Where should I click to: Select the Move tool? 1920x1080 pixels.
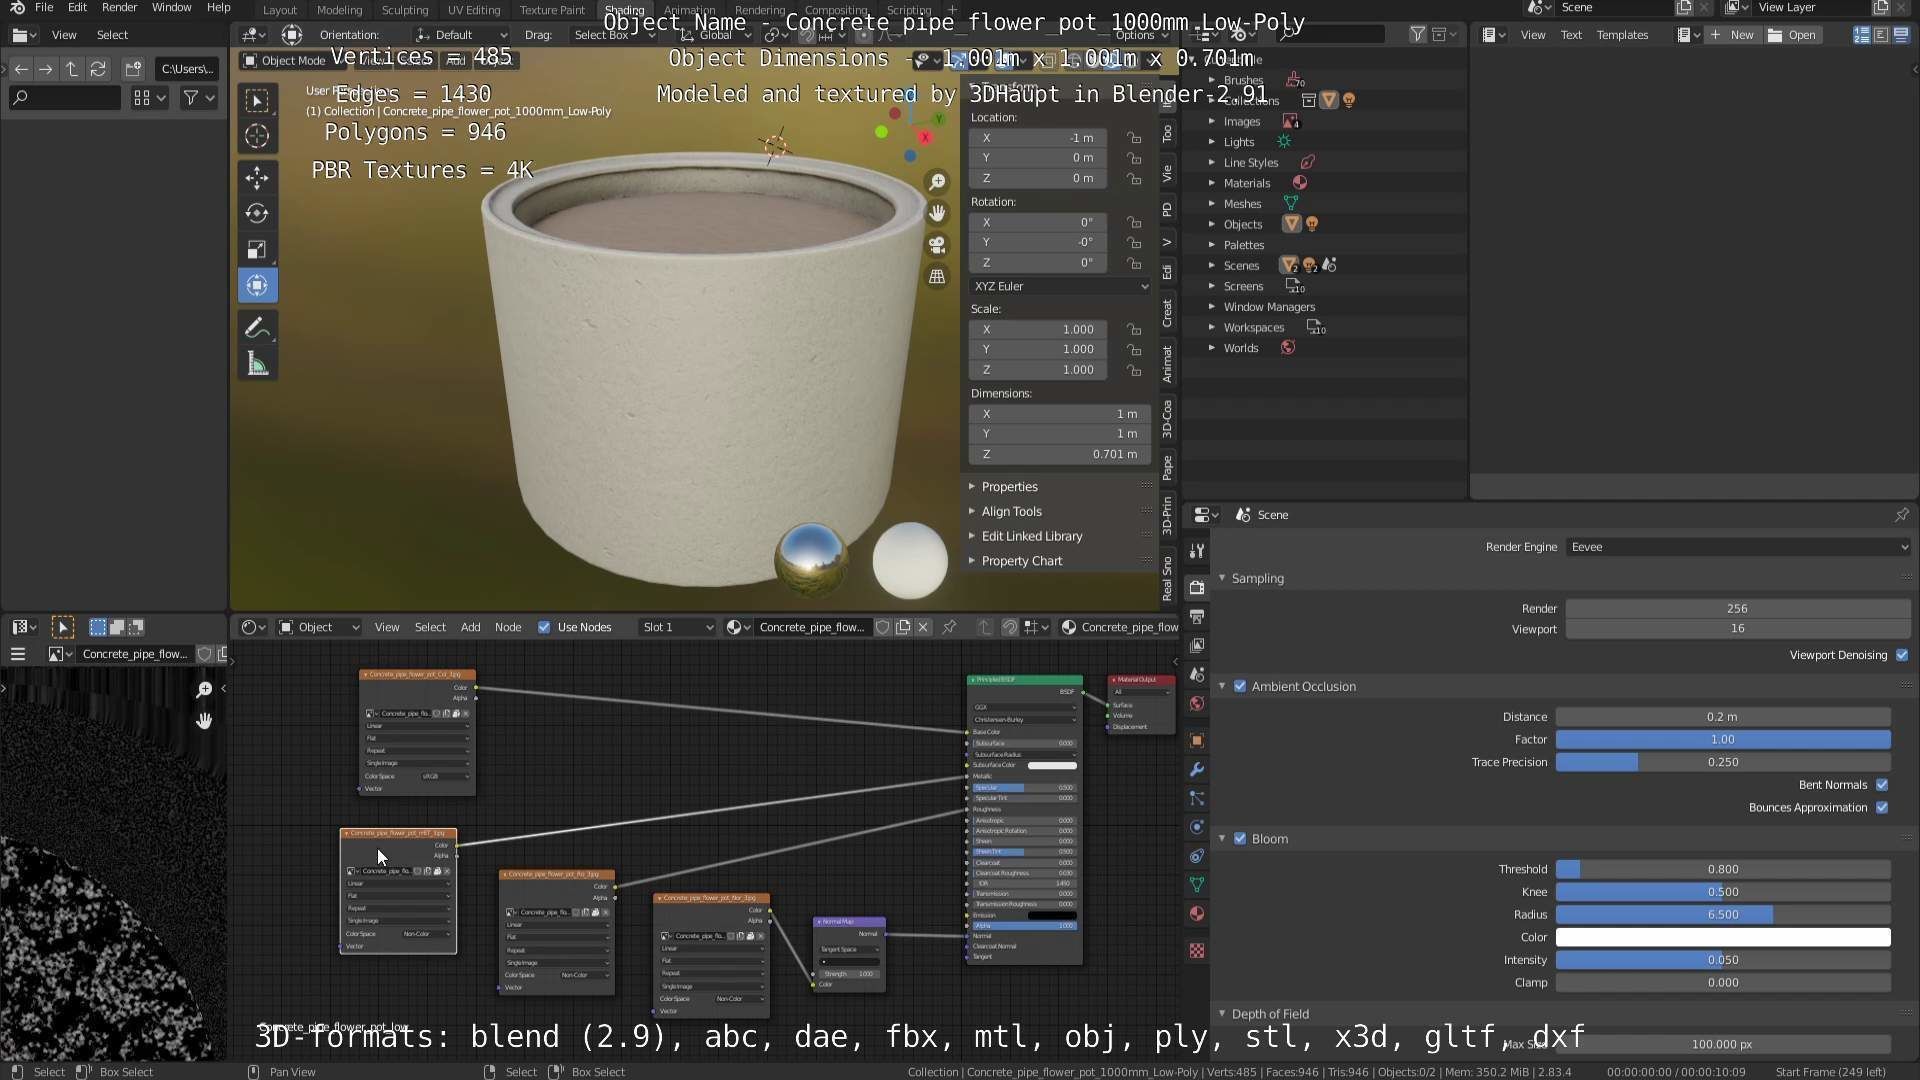pos(257,178)
